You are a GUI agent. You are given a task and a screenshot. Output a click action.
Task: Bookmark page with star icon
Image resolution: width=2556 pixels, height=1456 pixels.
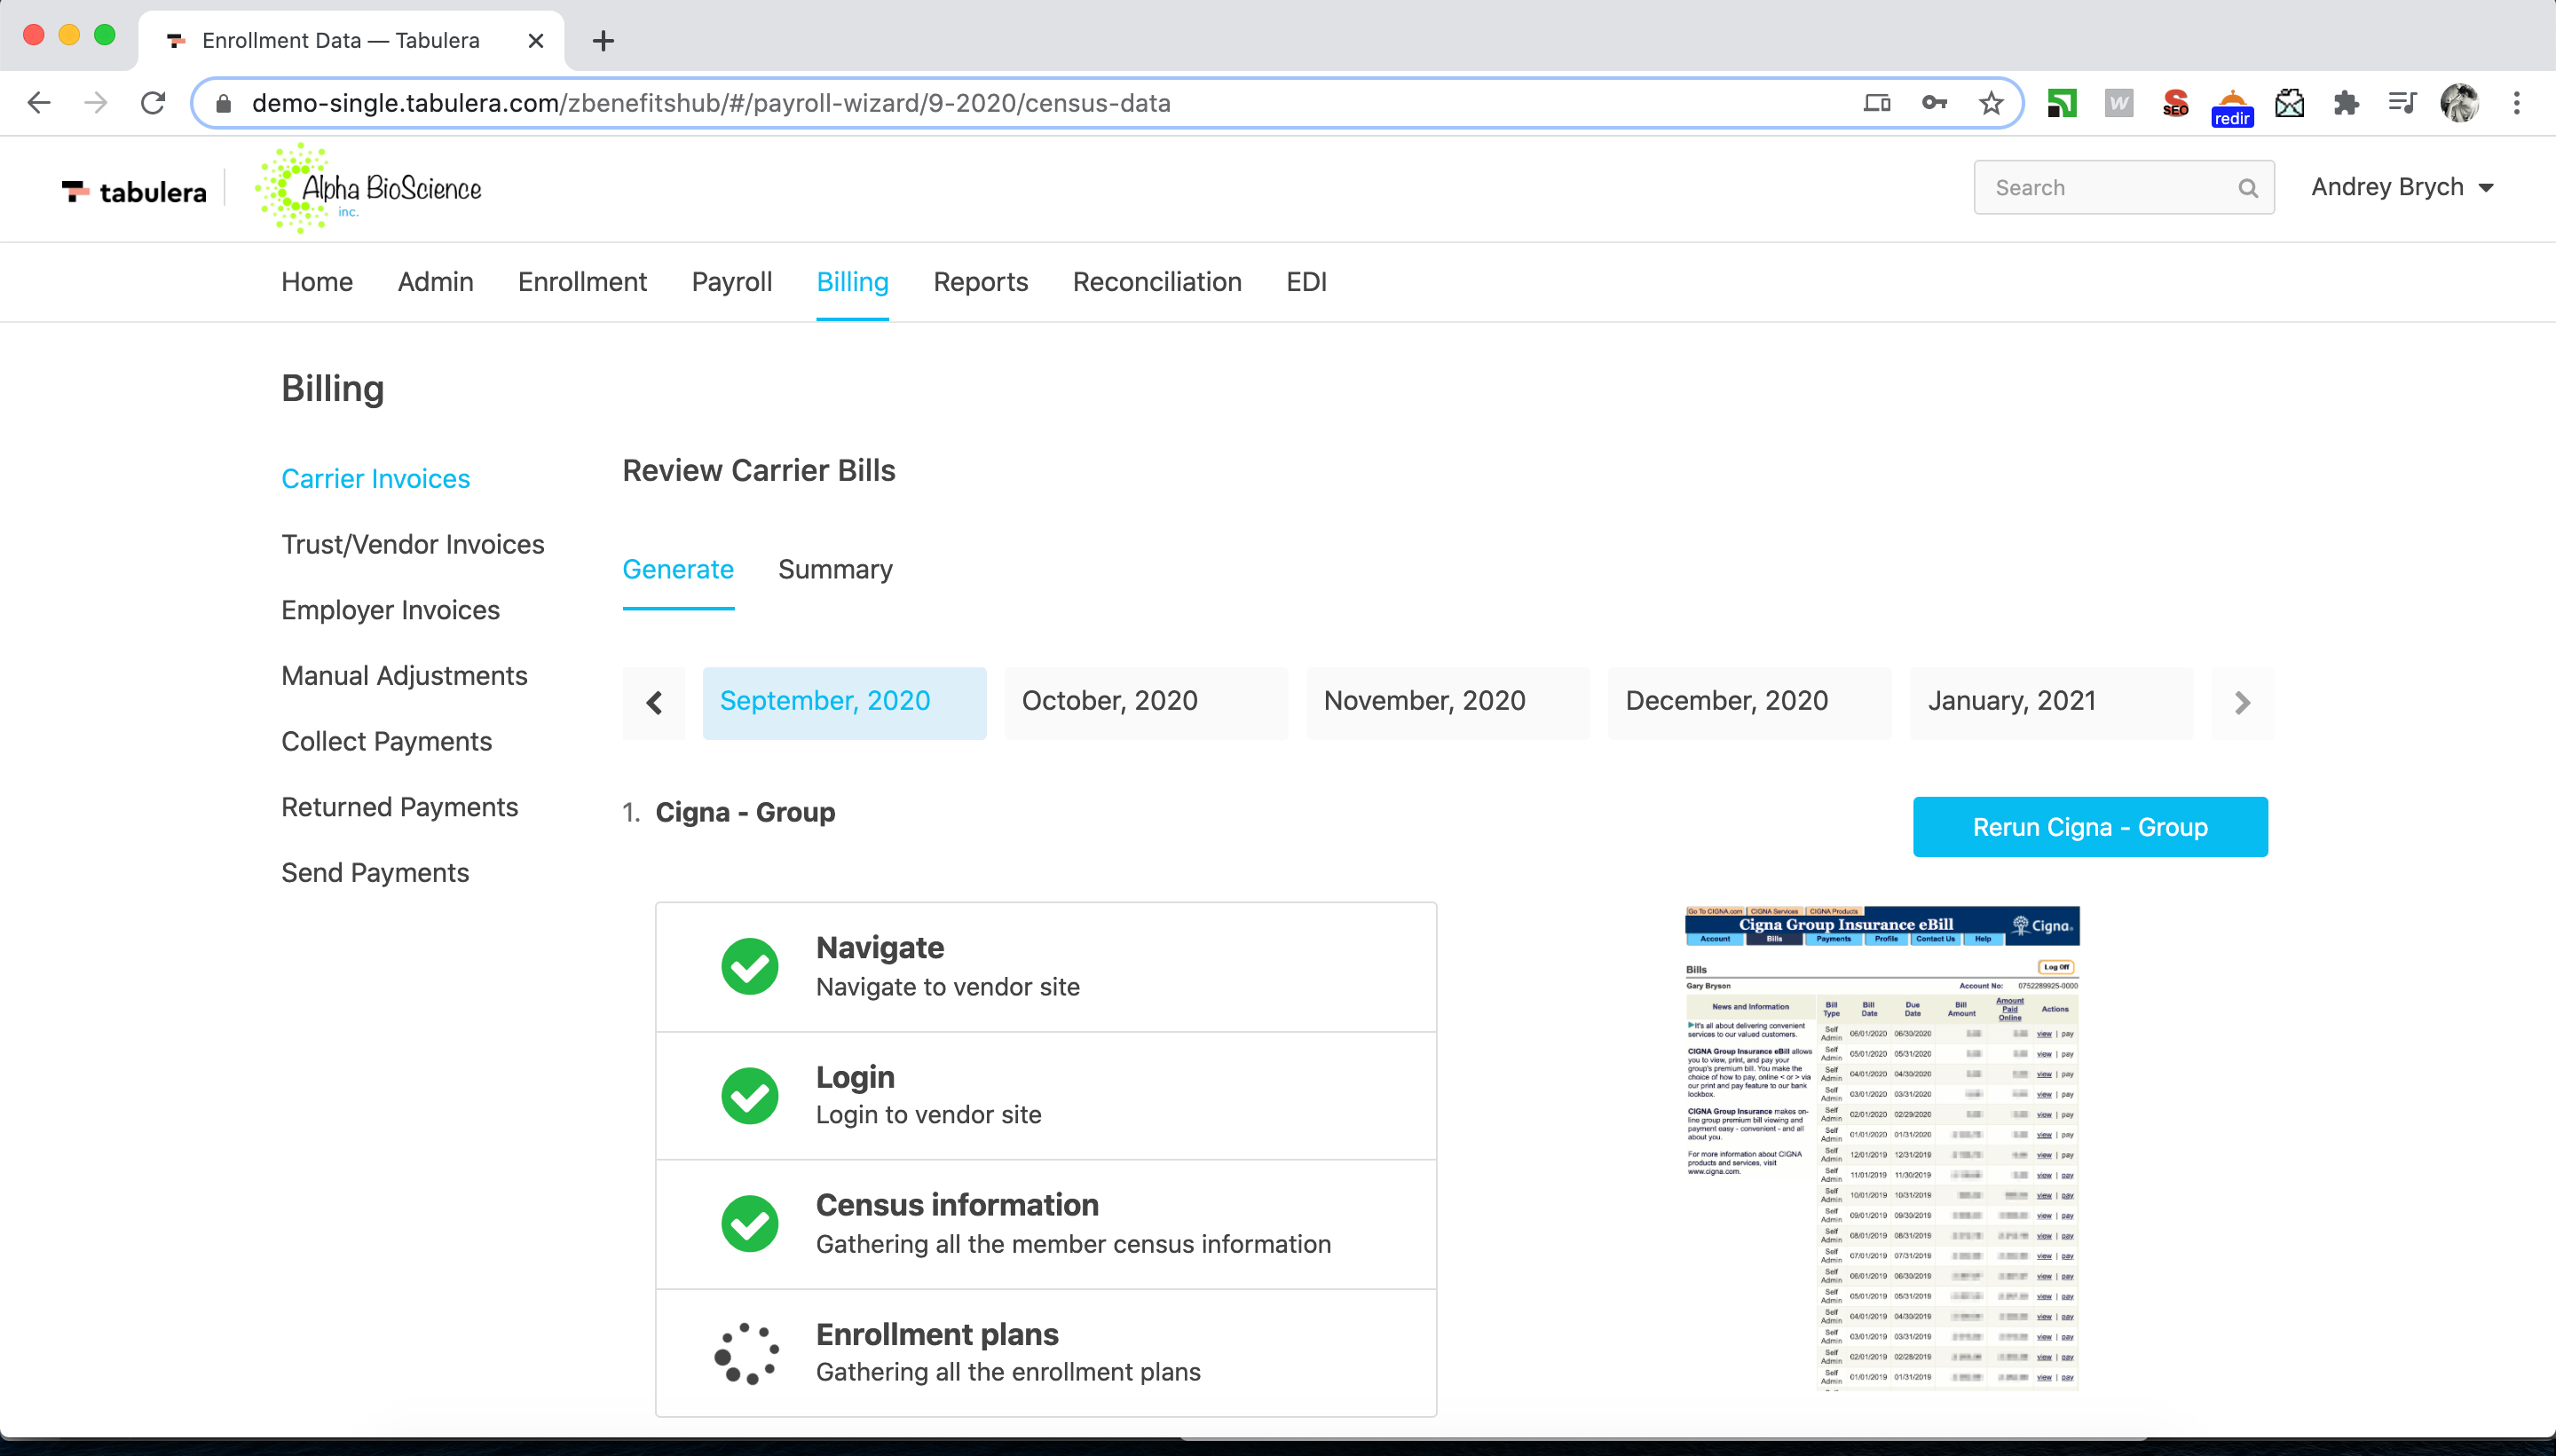1991,103
